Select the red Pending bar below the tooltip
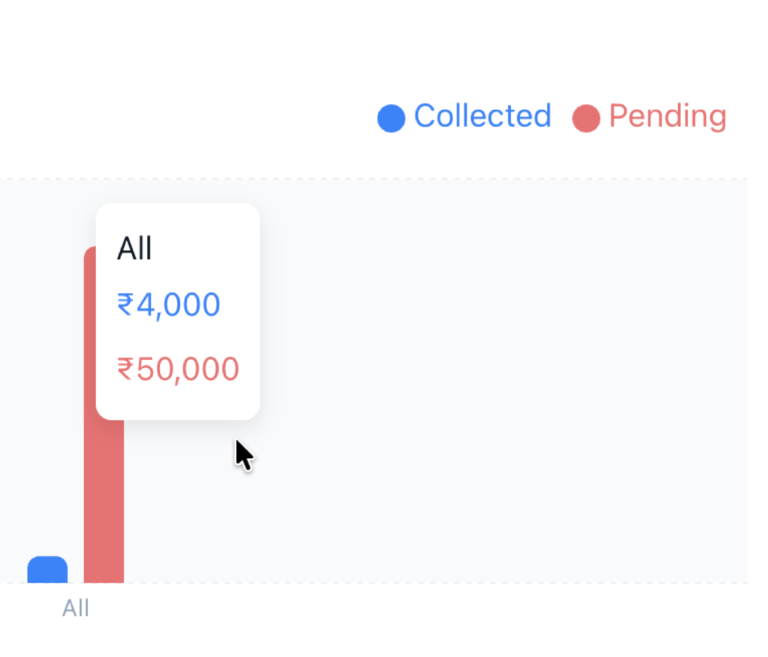This screenshot has height=657, width=768. point(104,500)
